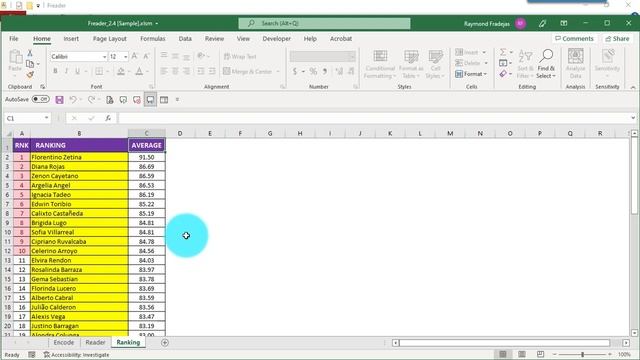
Task: Open the Encode sheet tab
Action: click(x=64, y=342)
